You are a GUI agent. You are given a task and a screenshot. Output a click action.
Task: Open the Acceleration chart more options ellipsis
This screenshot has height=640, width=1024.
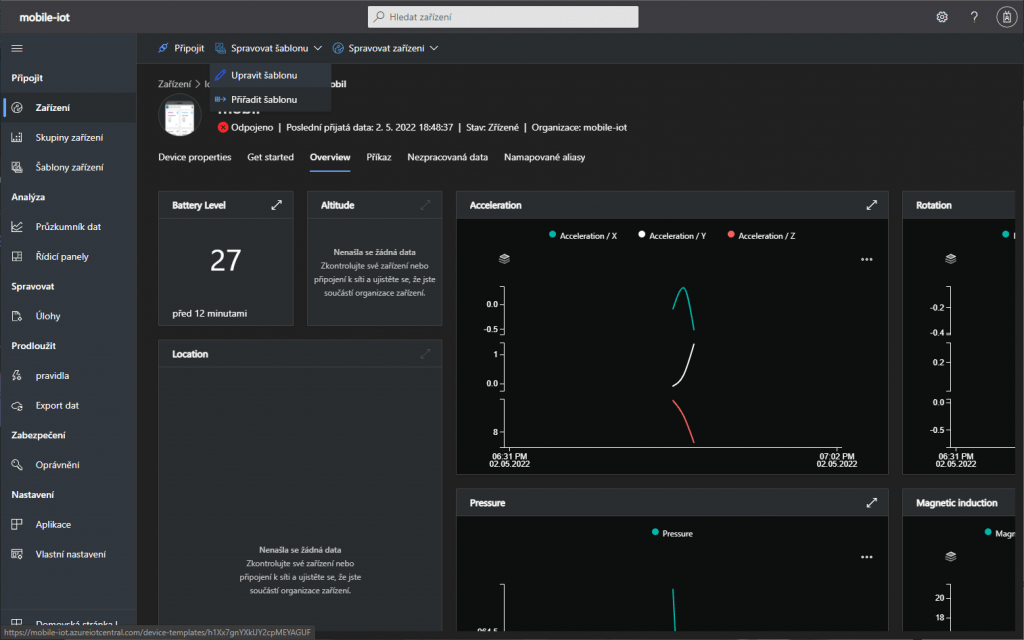(866, 259)
